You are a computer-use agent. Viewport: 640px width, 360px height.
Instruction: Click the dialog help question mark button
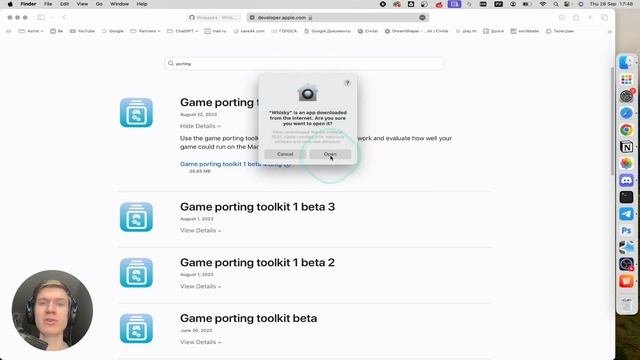pyautogui.click(x=347, y=83)
